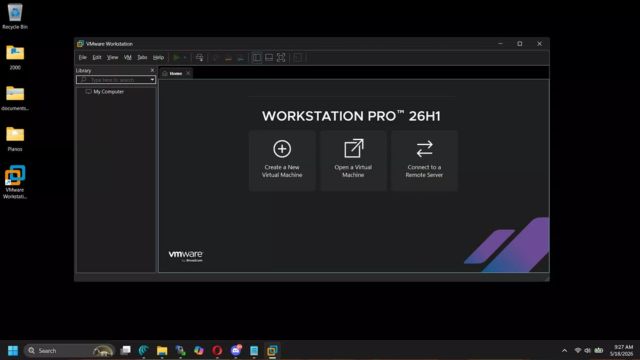Select the documents folder on desktop
Screen dimensions: 640x360
[15, 98]
